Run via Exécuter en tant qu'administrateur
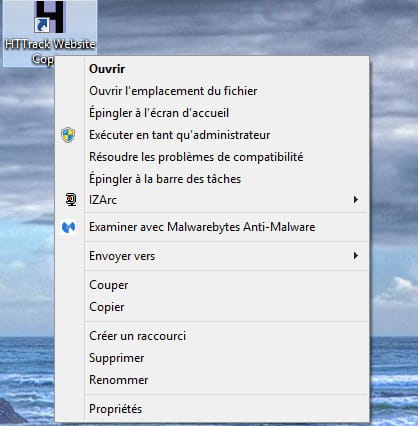 pyautogui.click(x=179, y=135)
